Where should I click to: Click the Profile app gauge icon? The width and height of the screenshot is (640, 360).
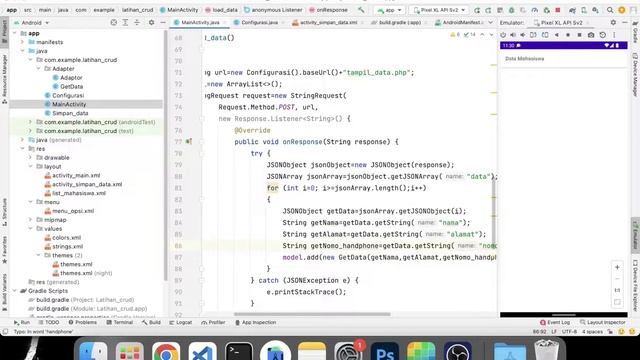[535, 10]
